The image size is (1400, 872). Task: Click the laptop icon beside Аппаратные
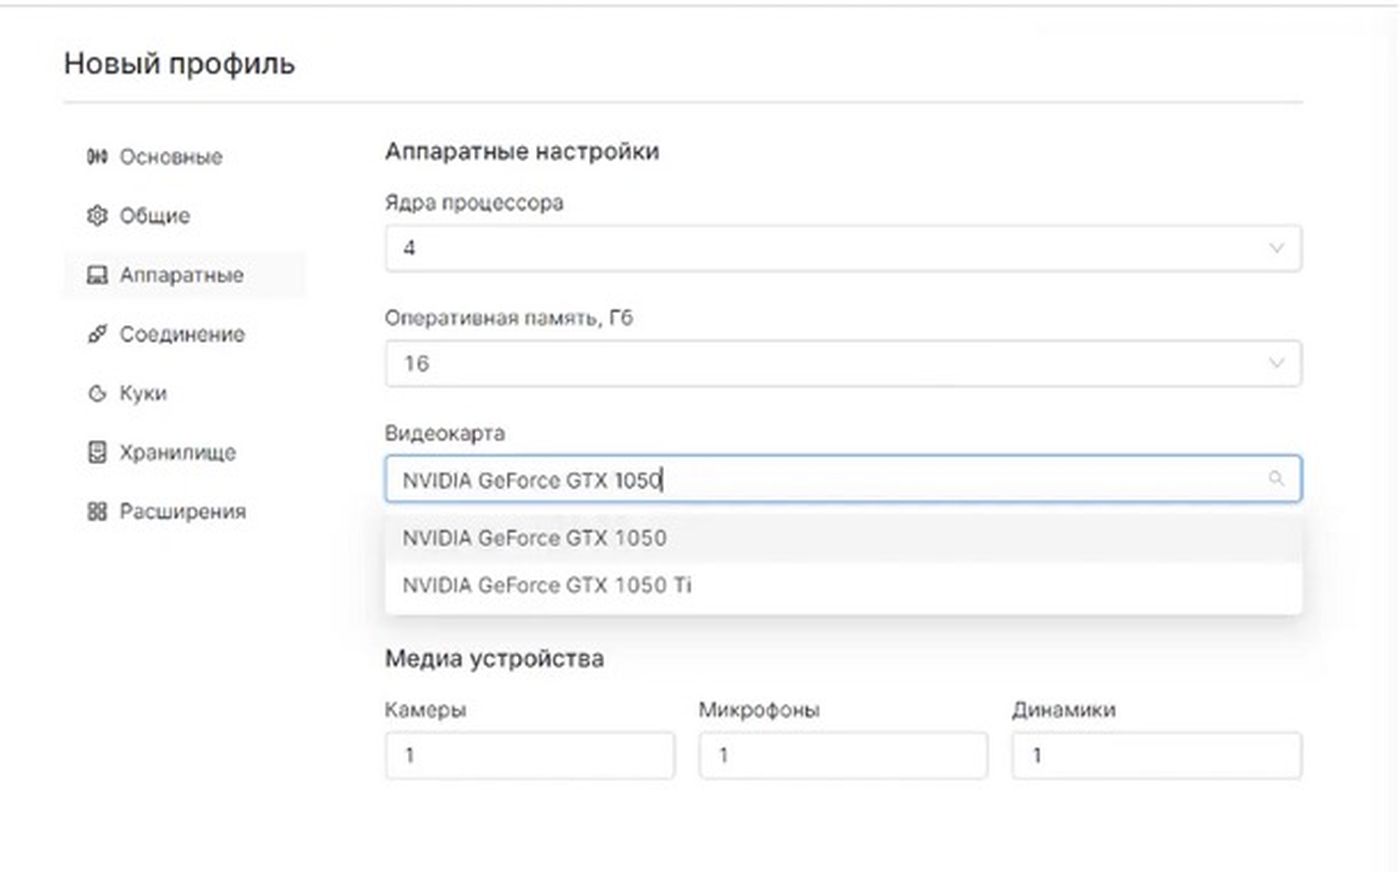click(x=97, y=275)
